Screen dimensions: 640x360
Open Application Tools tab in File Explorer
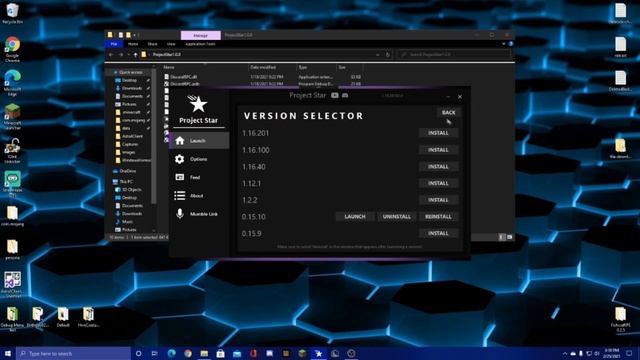(x=200, y=44)
